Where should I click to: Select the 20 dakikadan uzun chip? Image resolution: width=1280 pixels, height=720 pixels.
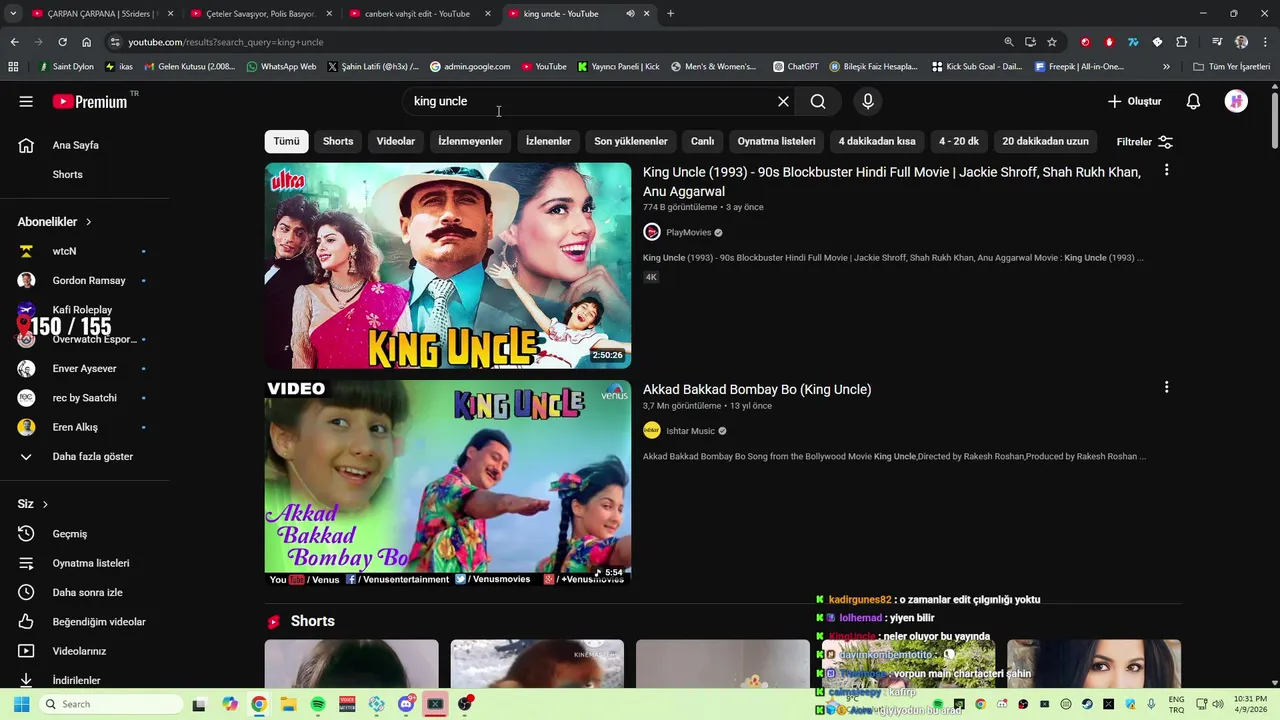pos(1045,141)
